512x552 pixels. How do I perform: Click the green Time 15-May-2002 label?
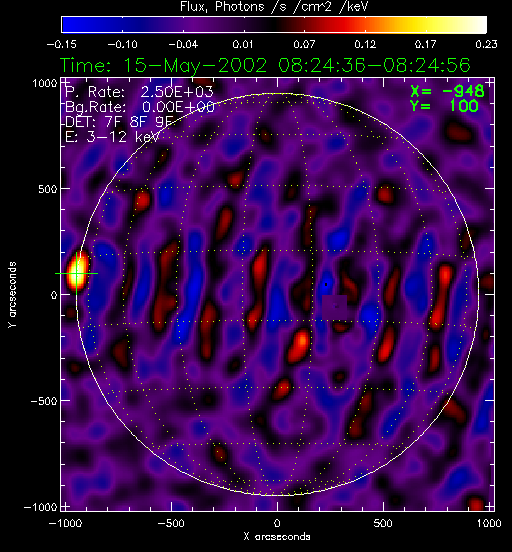(265, 65)
